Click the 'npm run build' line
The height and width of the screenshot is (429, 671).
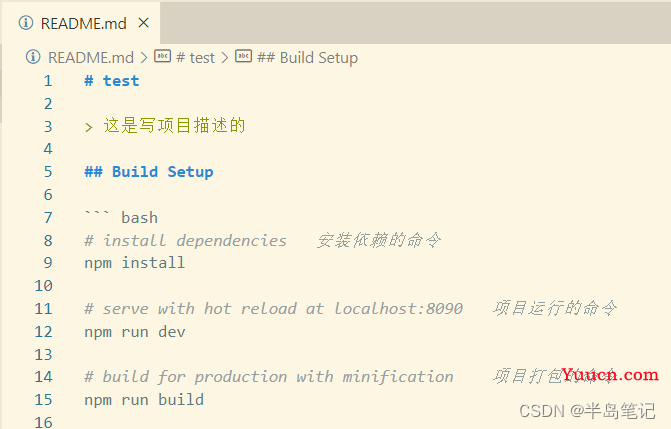tap(144, 400)
